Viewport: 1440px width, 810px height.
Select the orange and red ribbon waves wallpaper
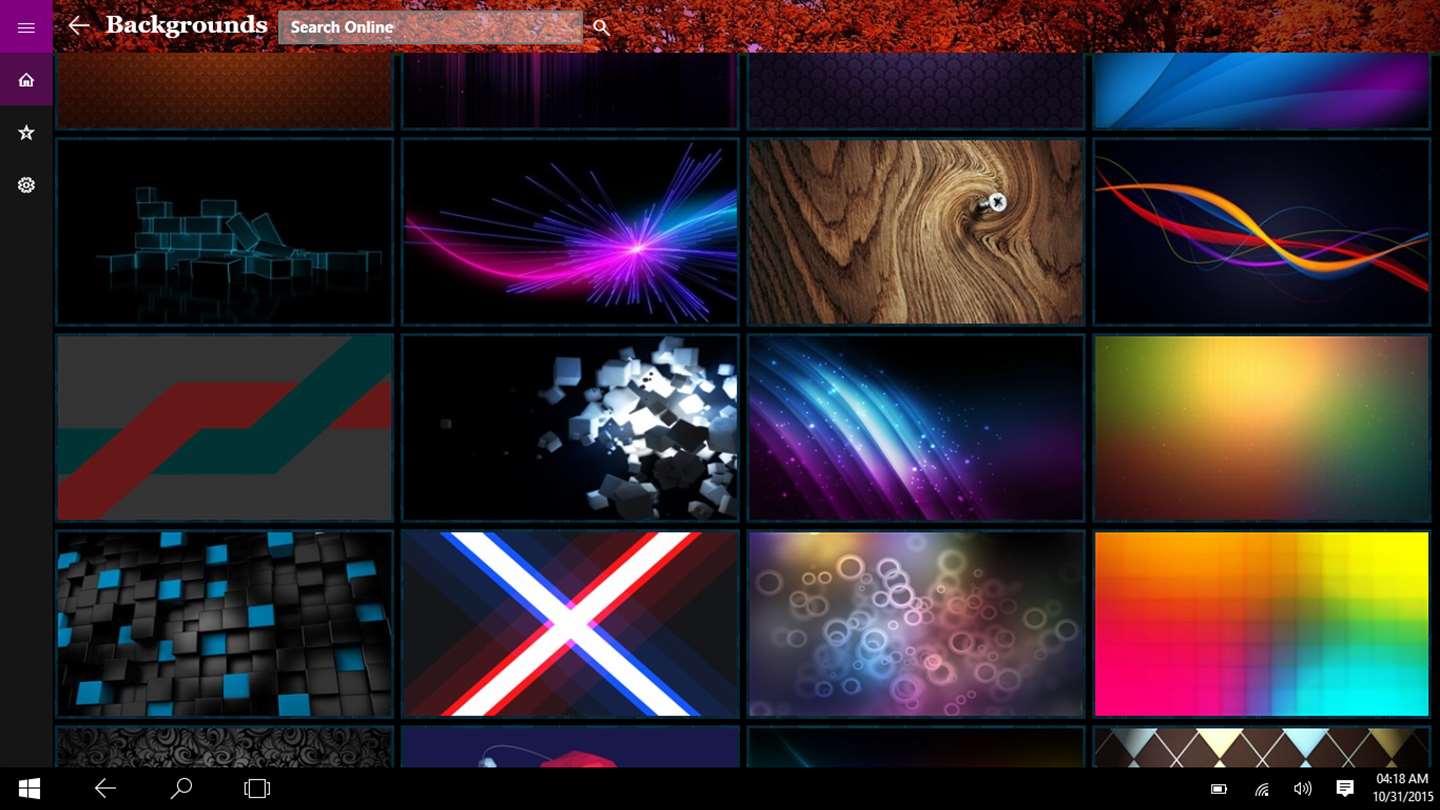1262,232
